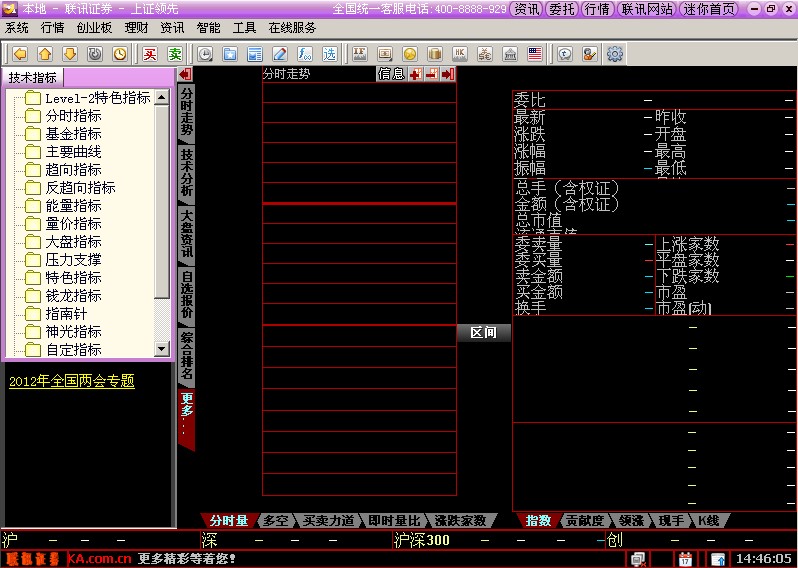Open settings with the gear toolbar icon
Viewport: 798px width, 568px height.
[x=615, y=53]
